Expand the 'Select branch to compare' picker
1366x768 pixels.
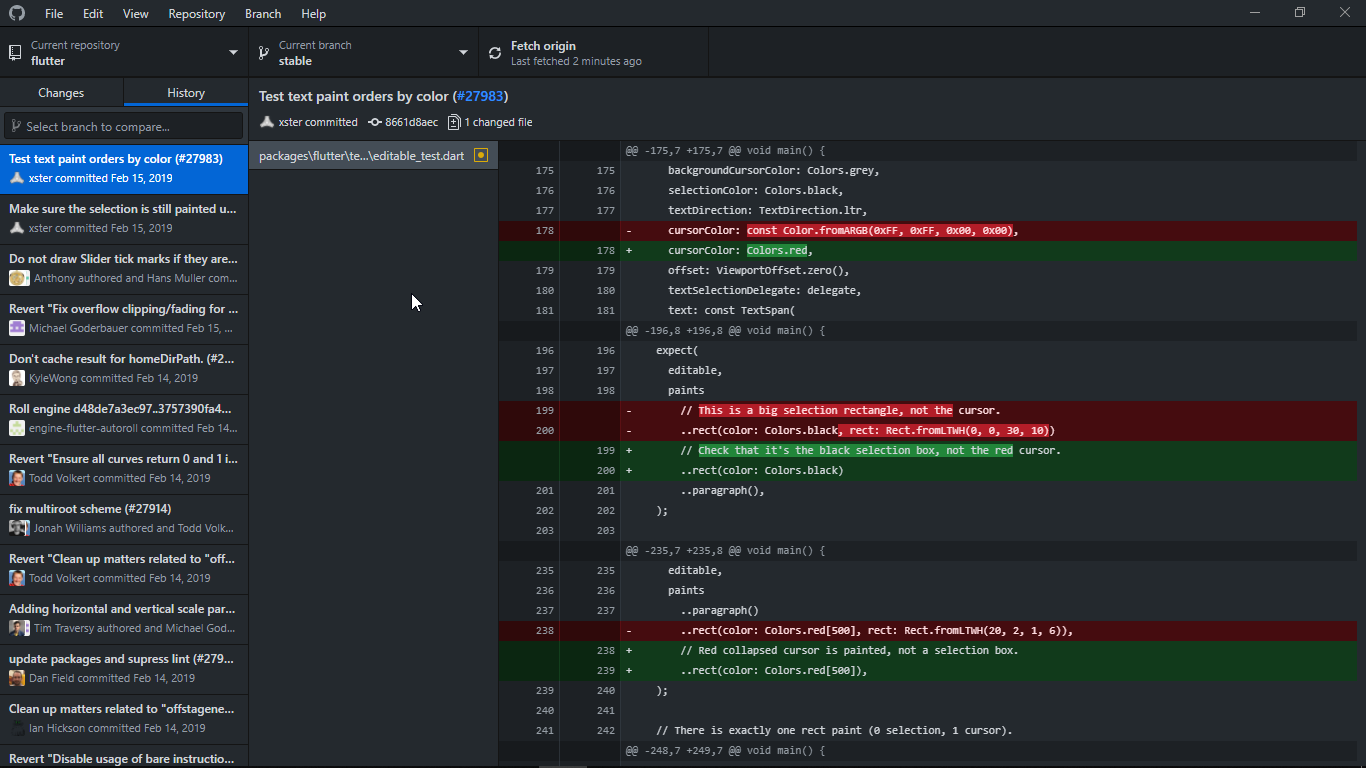[123, 125]
